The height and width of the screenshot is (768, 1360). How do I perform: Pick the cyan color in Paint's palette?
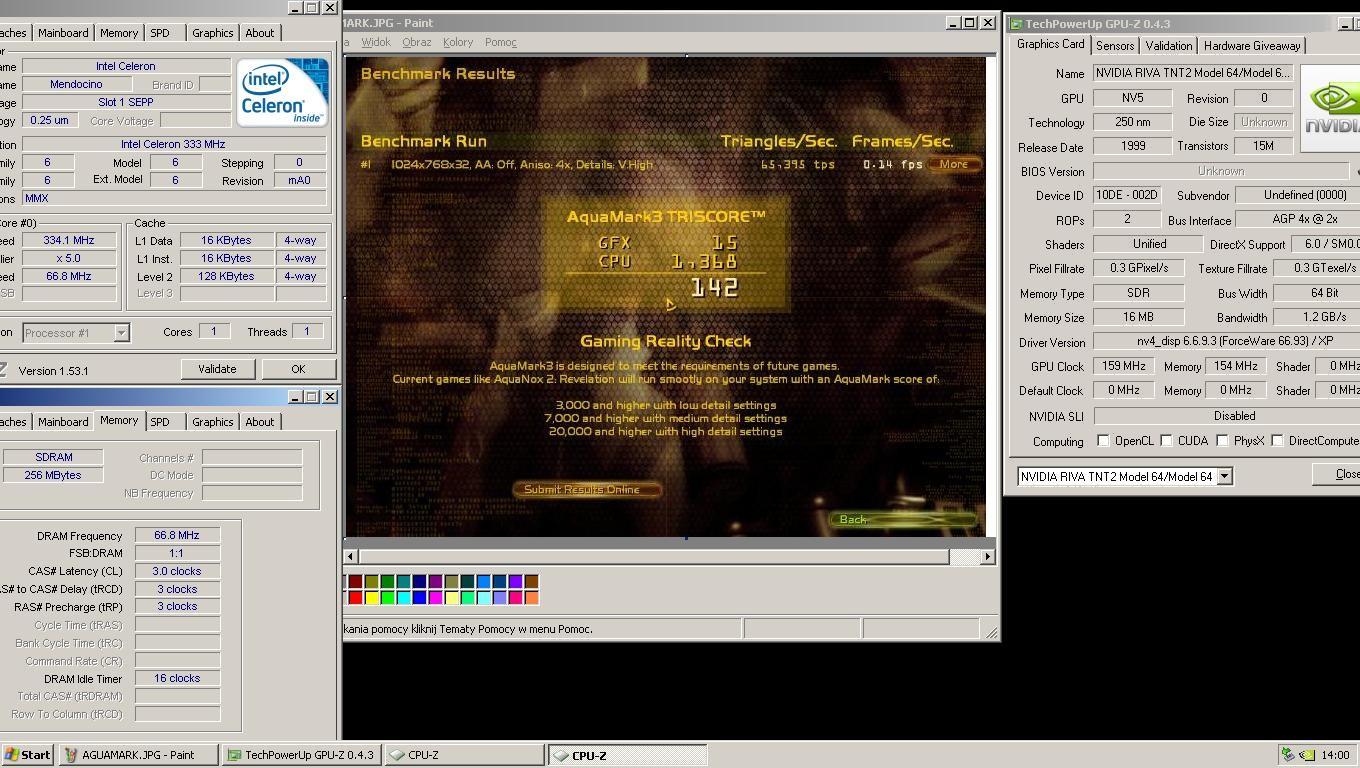click(x=403, y=597)
